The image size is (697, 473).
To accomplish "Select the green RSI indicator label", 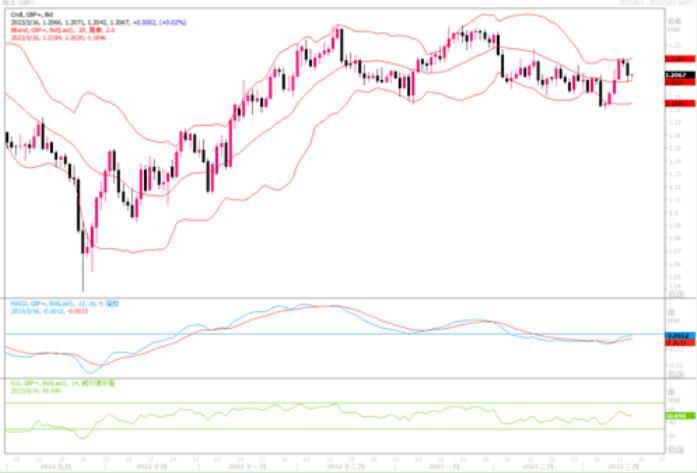I will pos(63,383).
